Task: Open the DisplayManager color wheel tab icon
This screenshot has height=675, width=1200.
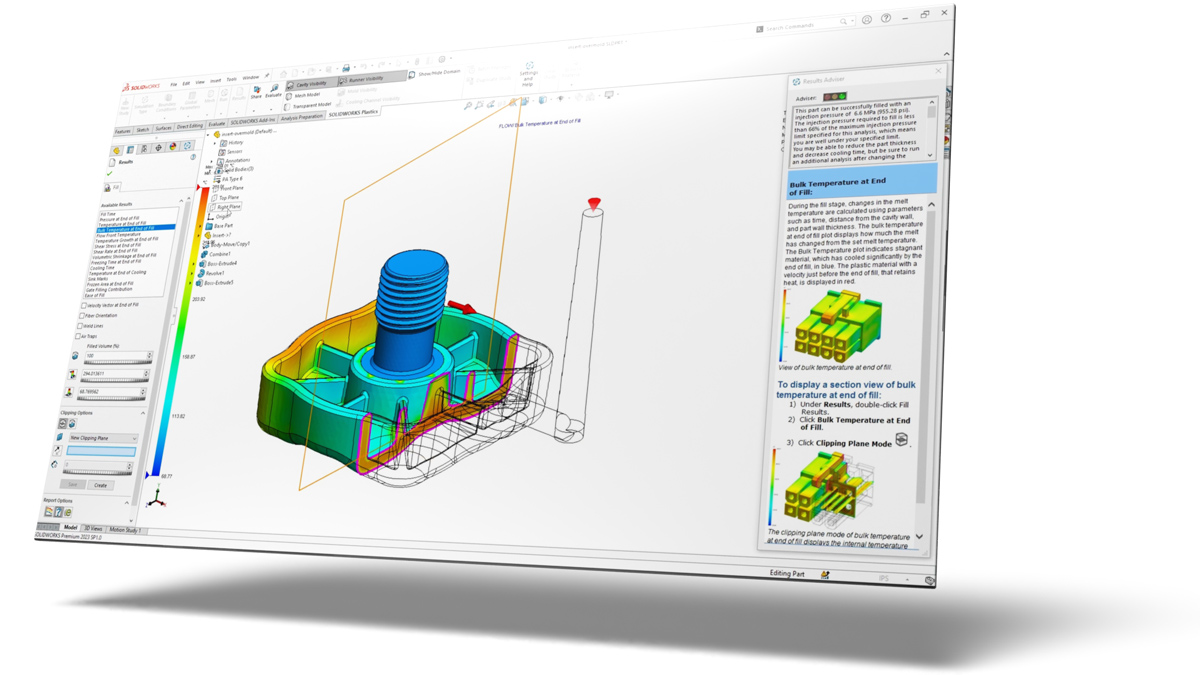Action: pos(173,147)
